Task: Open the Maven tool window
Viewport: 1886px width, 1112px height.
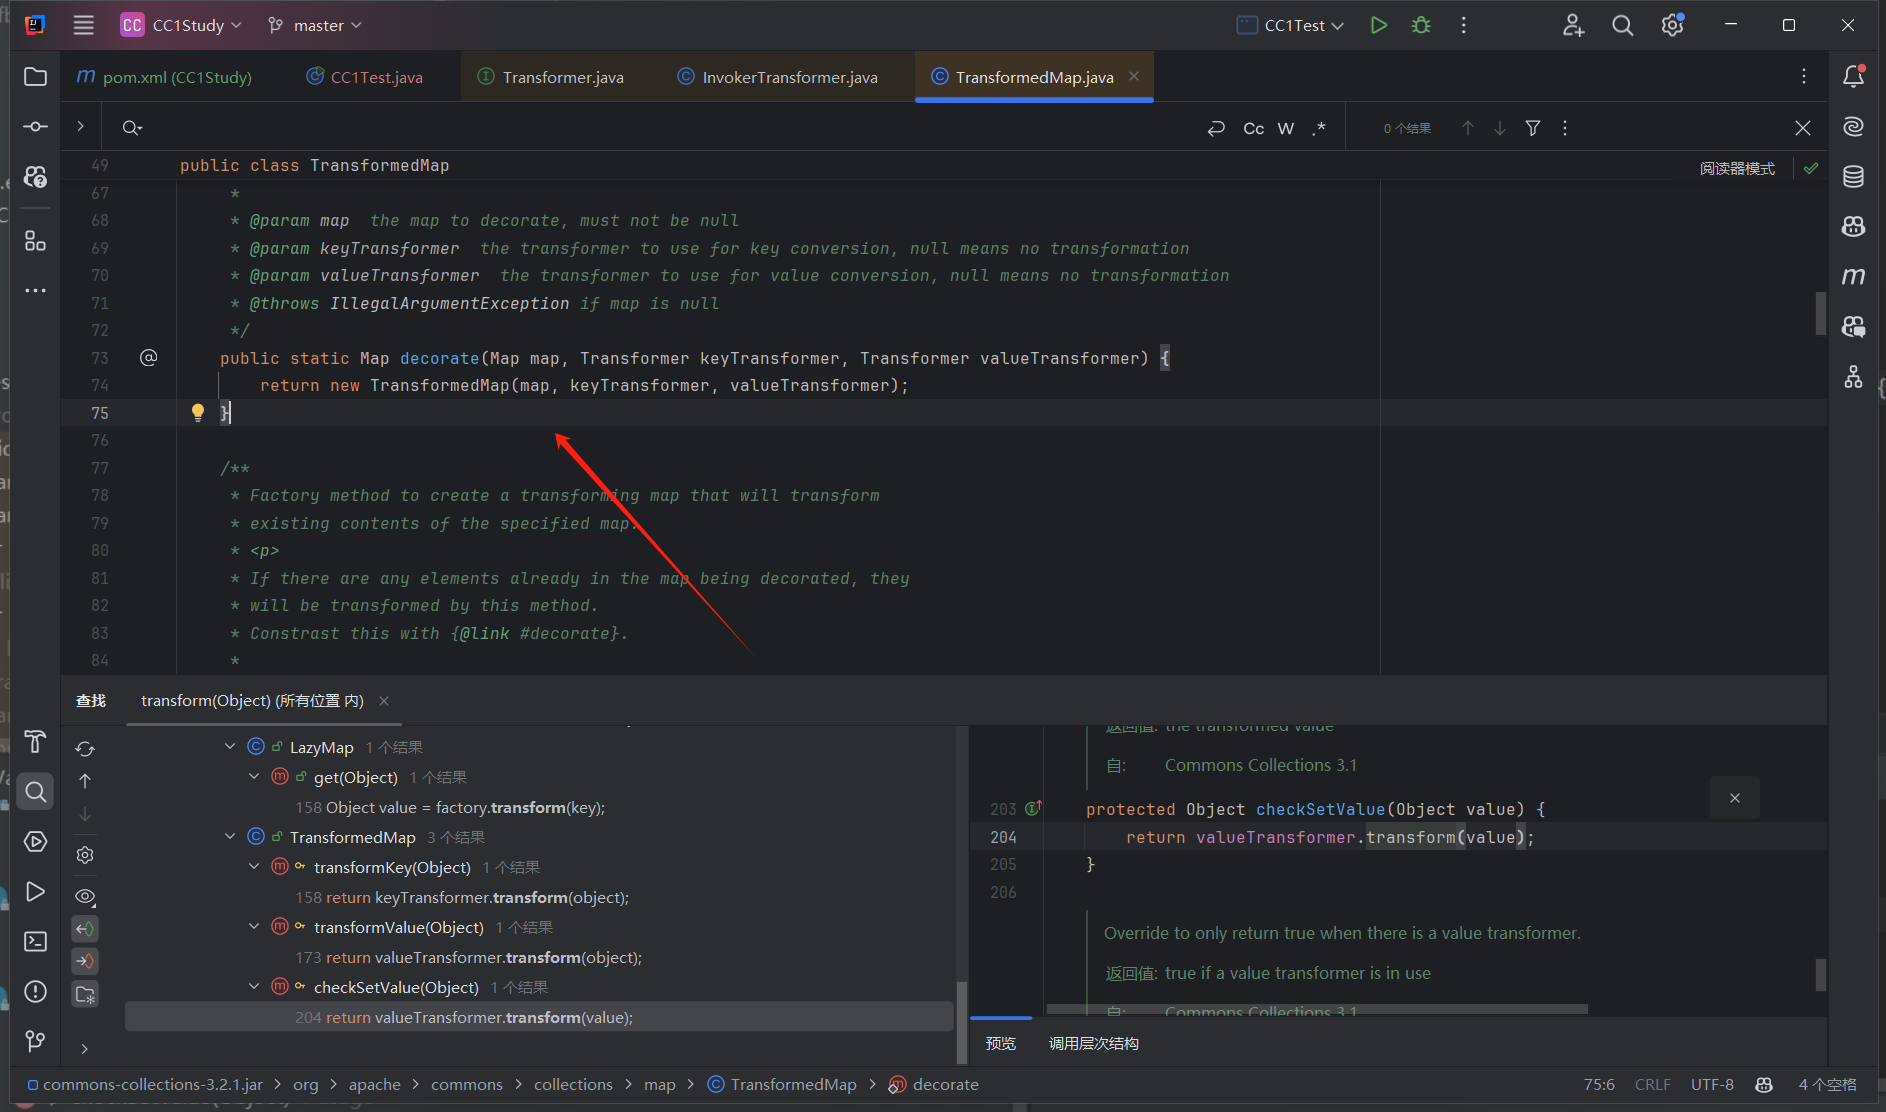Action: tap(1853, 276)
